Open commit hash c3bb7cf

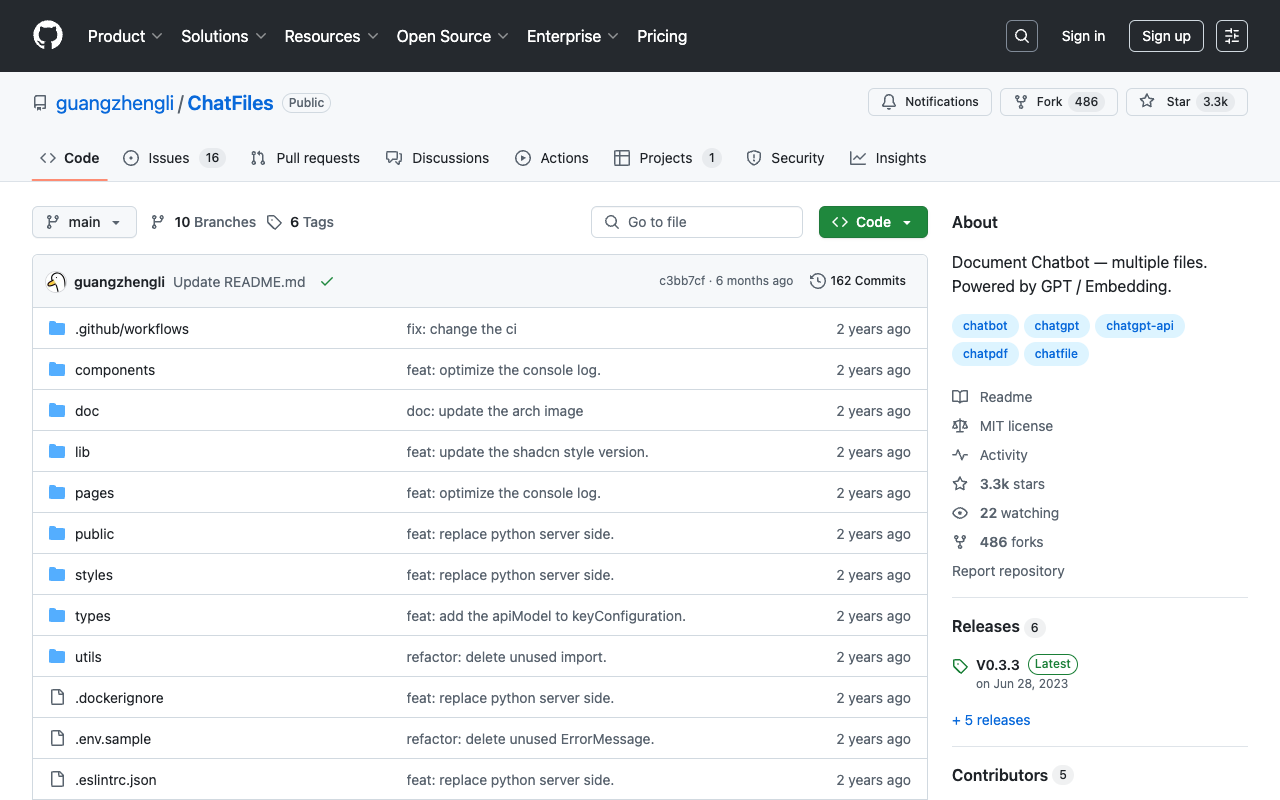pos(682,281)
